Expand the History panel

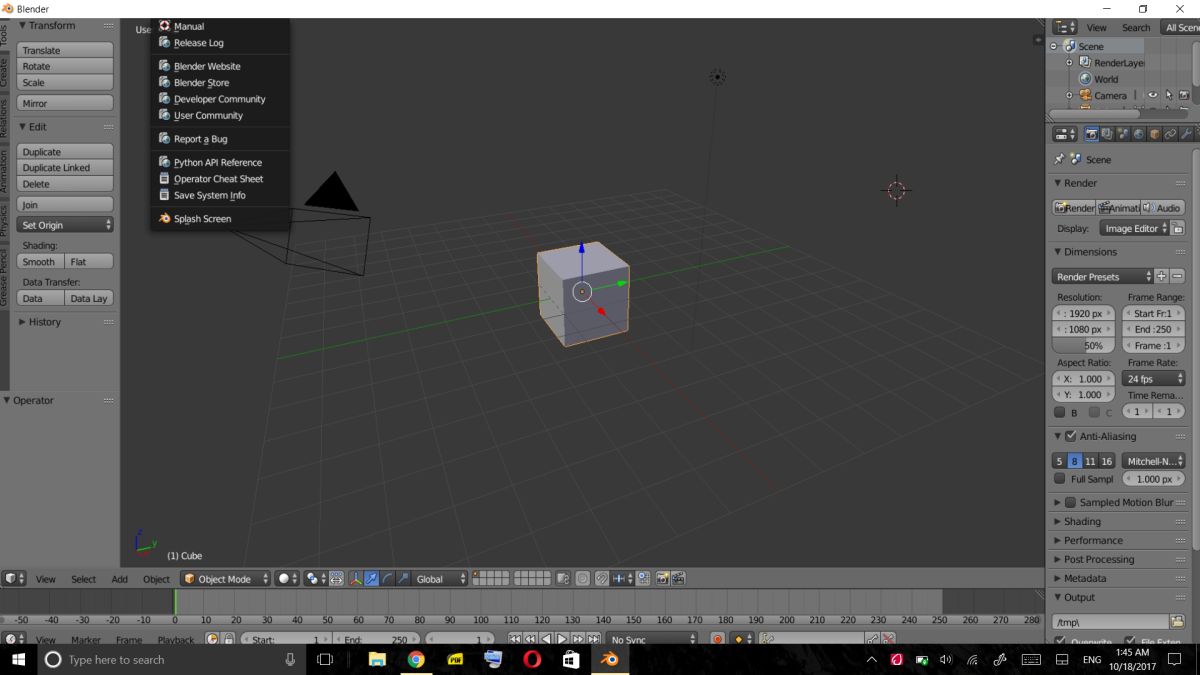[23, 322]
